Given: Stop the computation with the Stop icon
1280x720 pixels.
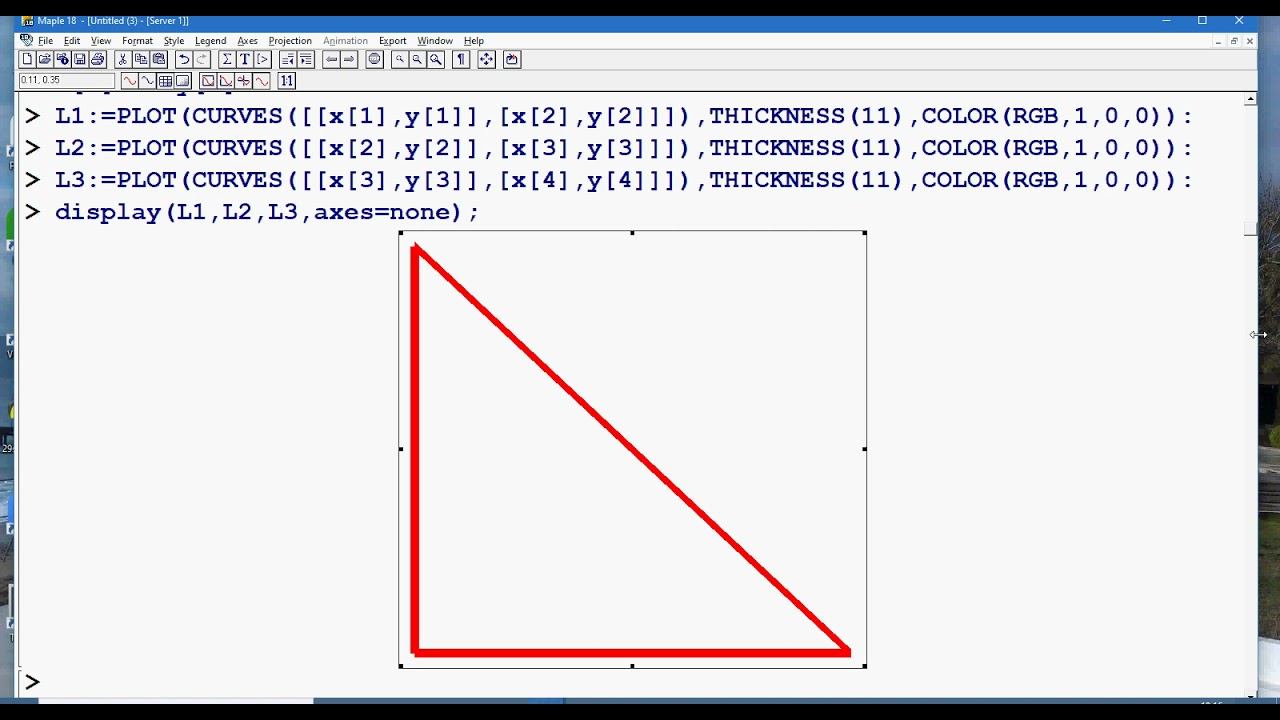Looking at the screenshot, I should (x=375, y=59).
